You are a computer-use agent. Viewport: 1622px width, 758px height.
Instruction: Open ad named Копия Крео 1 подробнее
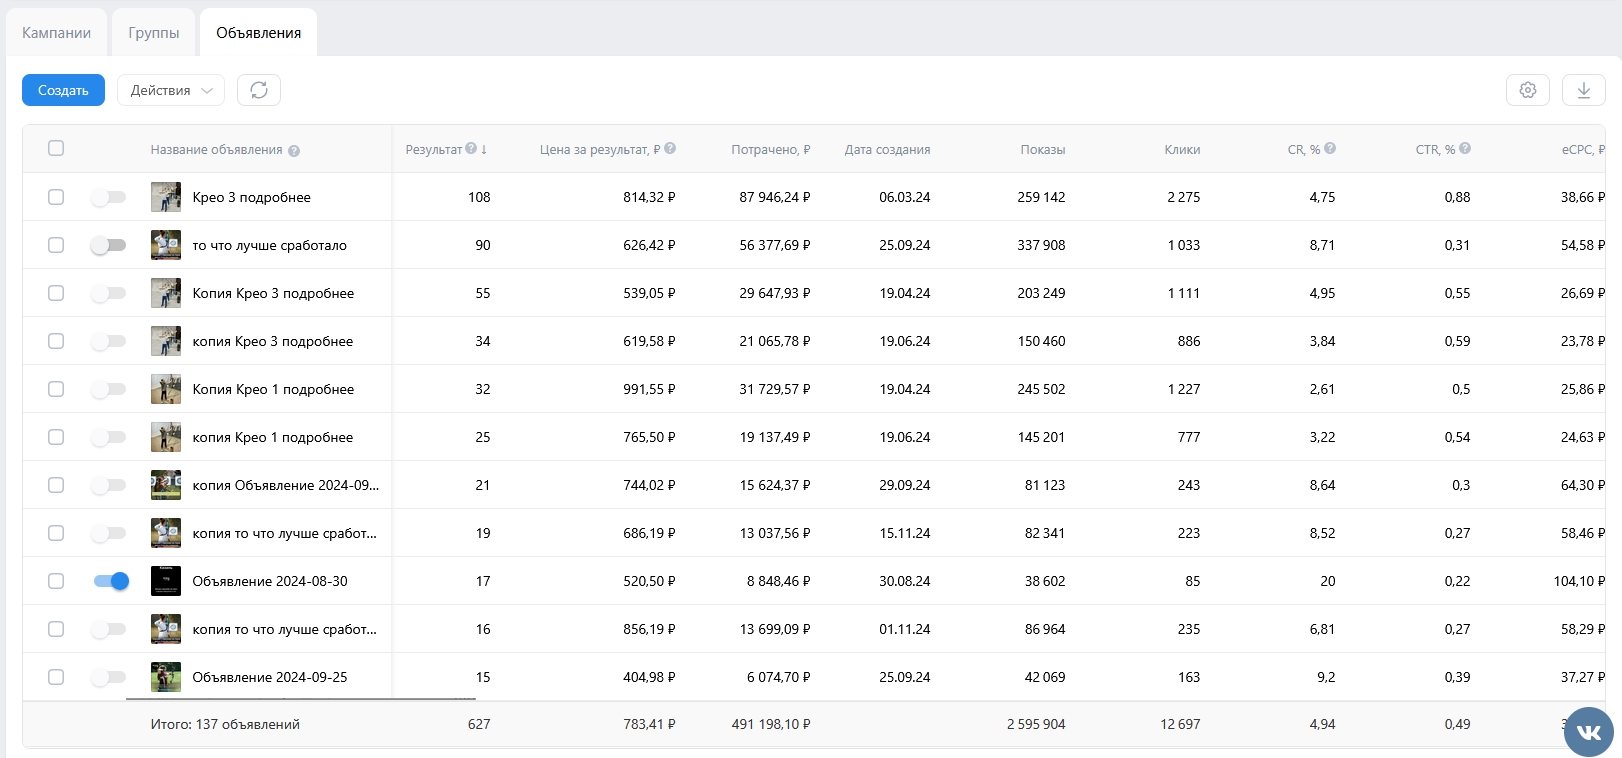(273, 389)
